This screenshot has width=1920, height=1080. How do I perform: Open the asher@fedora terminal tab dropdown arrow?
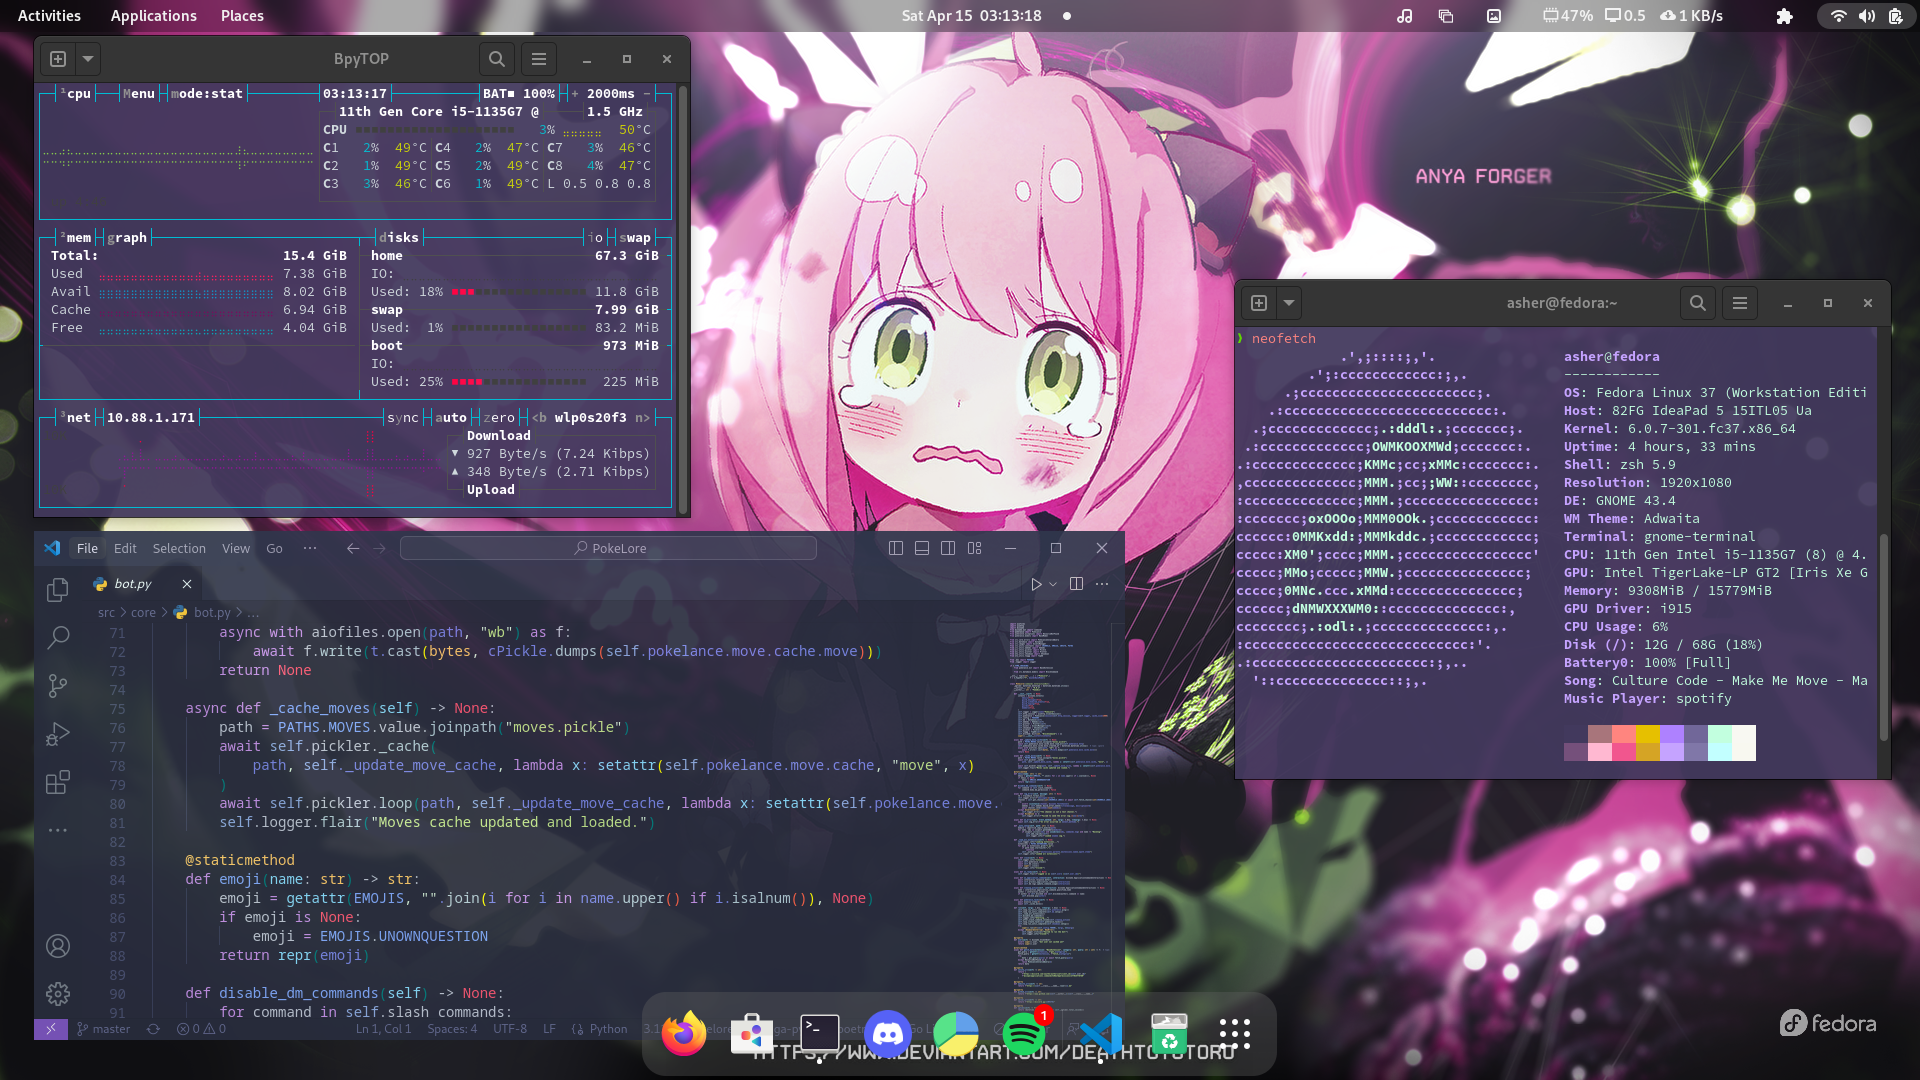tap(1289, 303)
